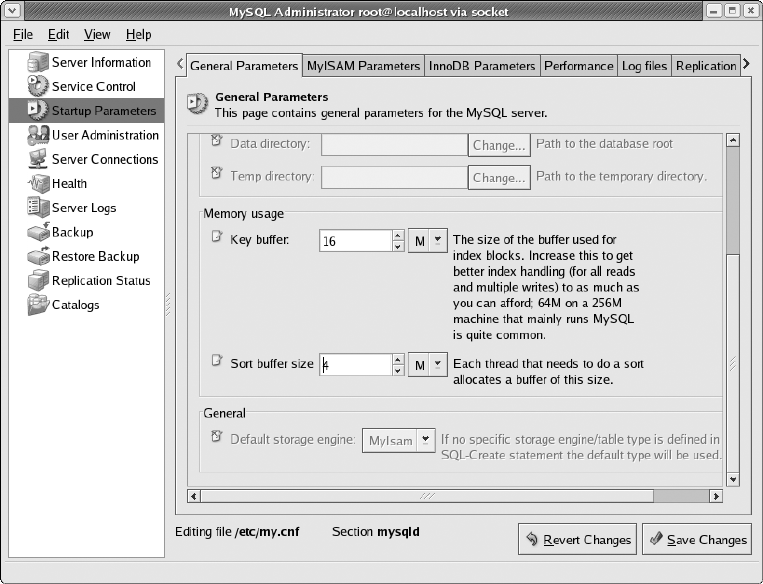Switch to the Replication tab
763x584 pixels.
click(706, 66)
